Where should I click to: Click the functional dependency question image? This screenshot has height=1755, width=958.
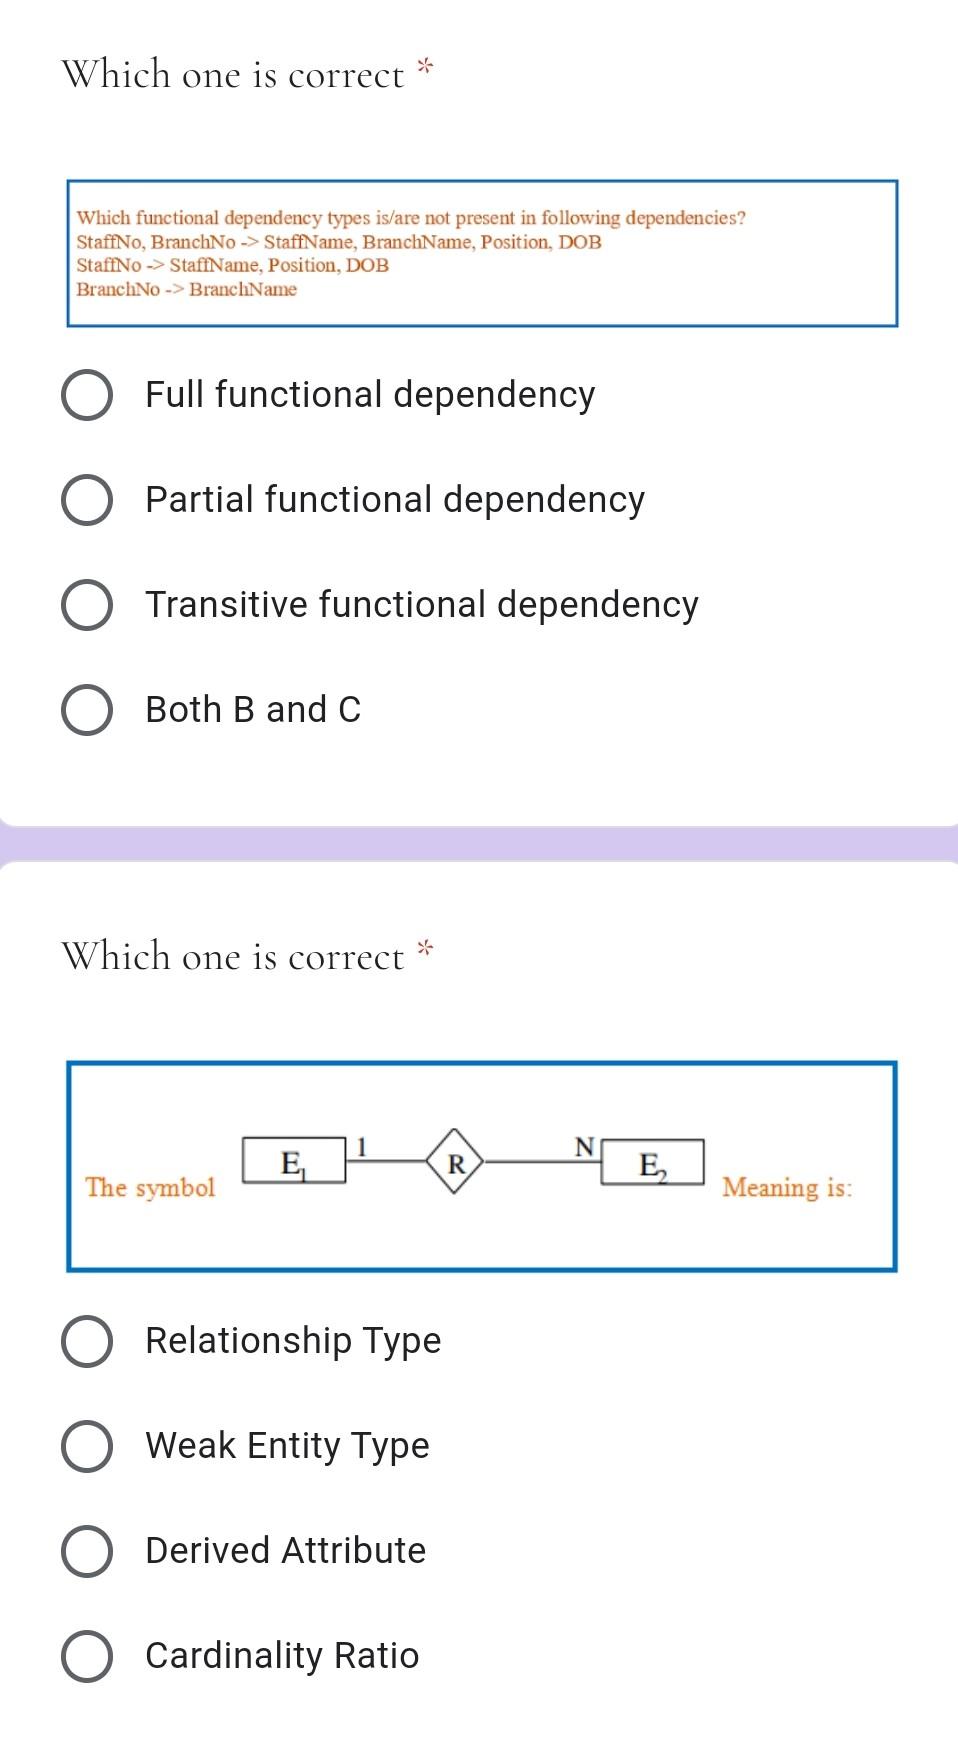point(482,253)
